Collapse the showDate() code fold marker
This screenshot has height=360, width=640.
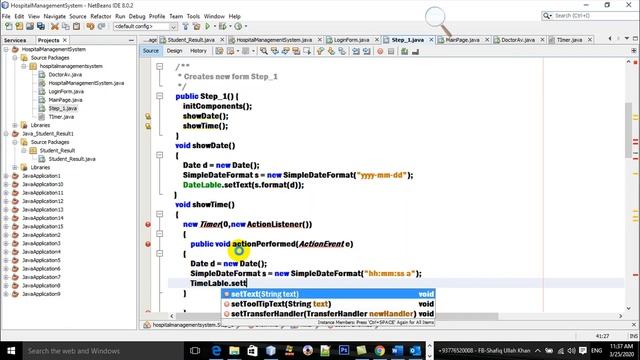[160, 155]
